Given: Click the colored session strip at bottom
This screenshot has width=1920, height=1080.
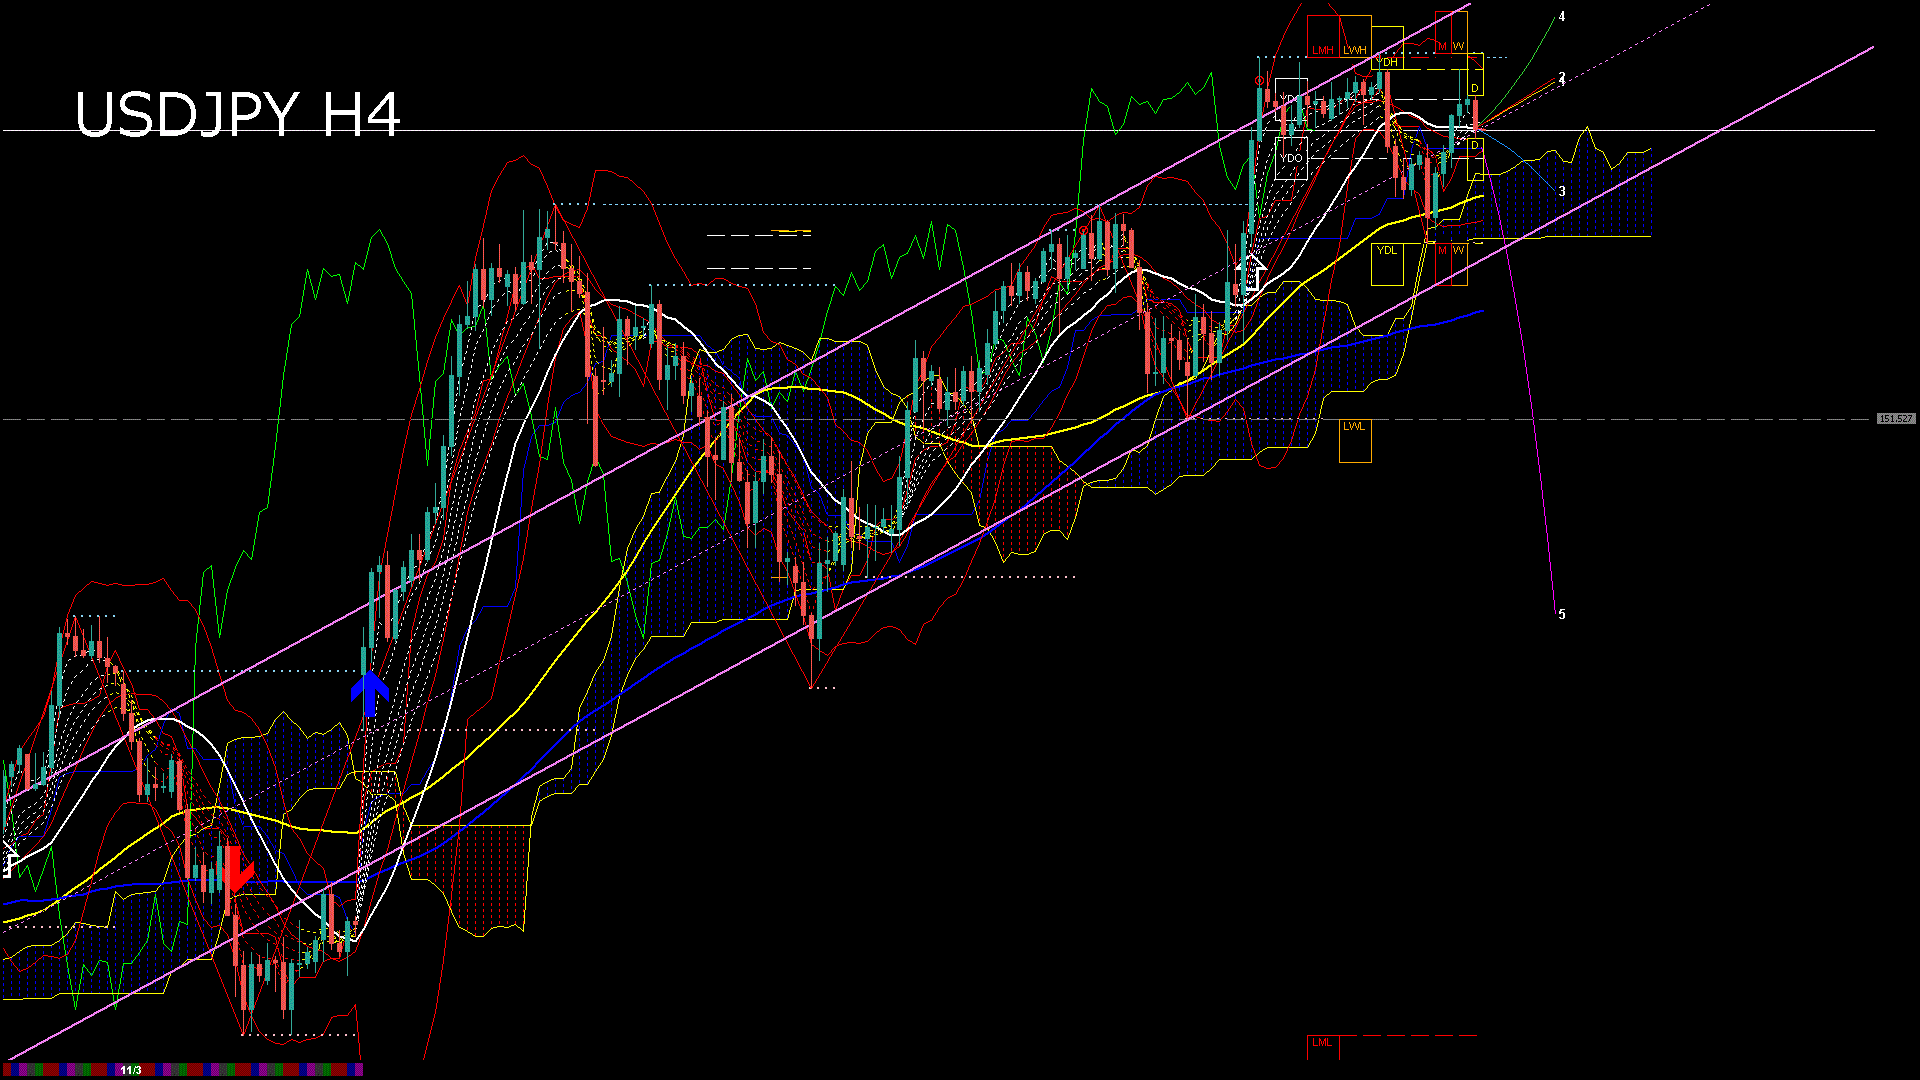Looking at the screenshot, I should [x=250, y=1070].
